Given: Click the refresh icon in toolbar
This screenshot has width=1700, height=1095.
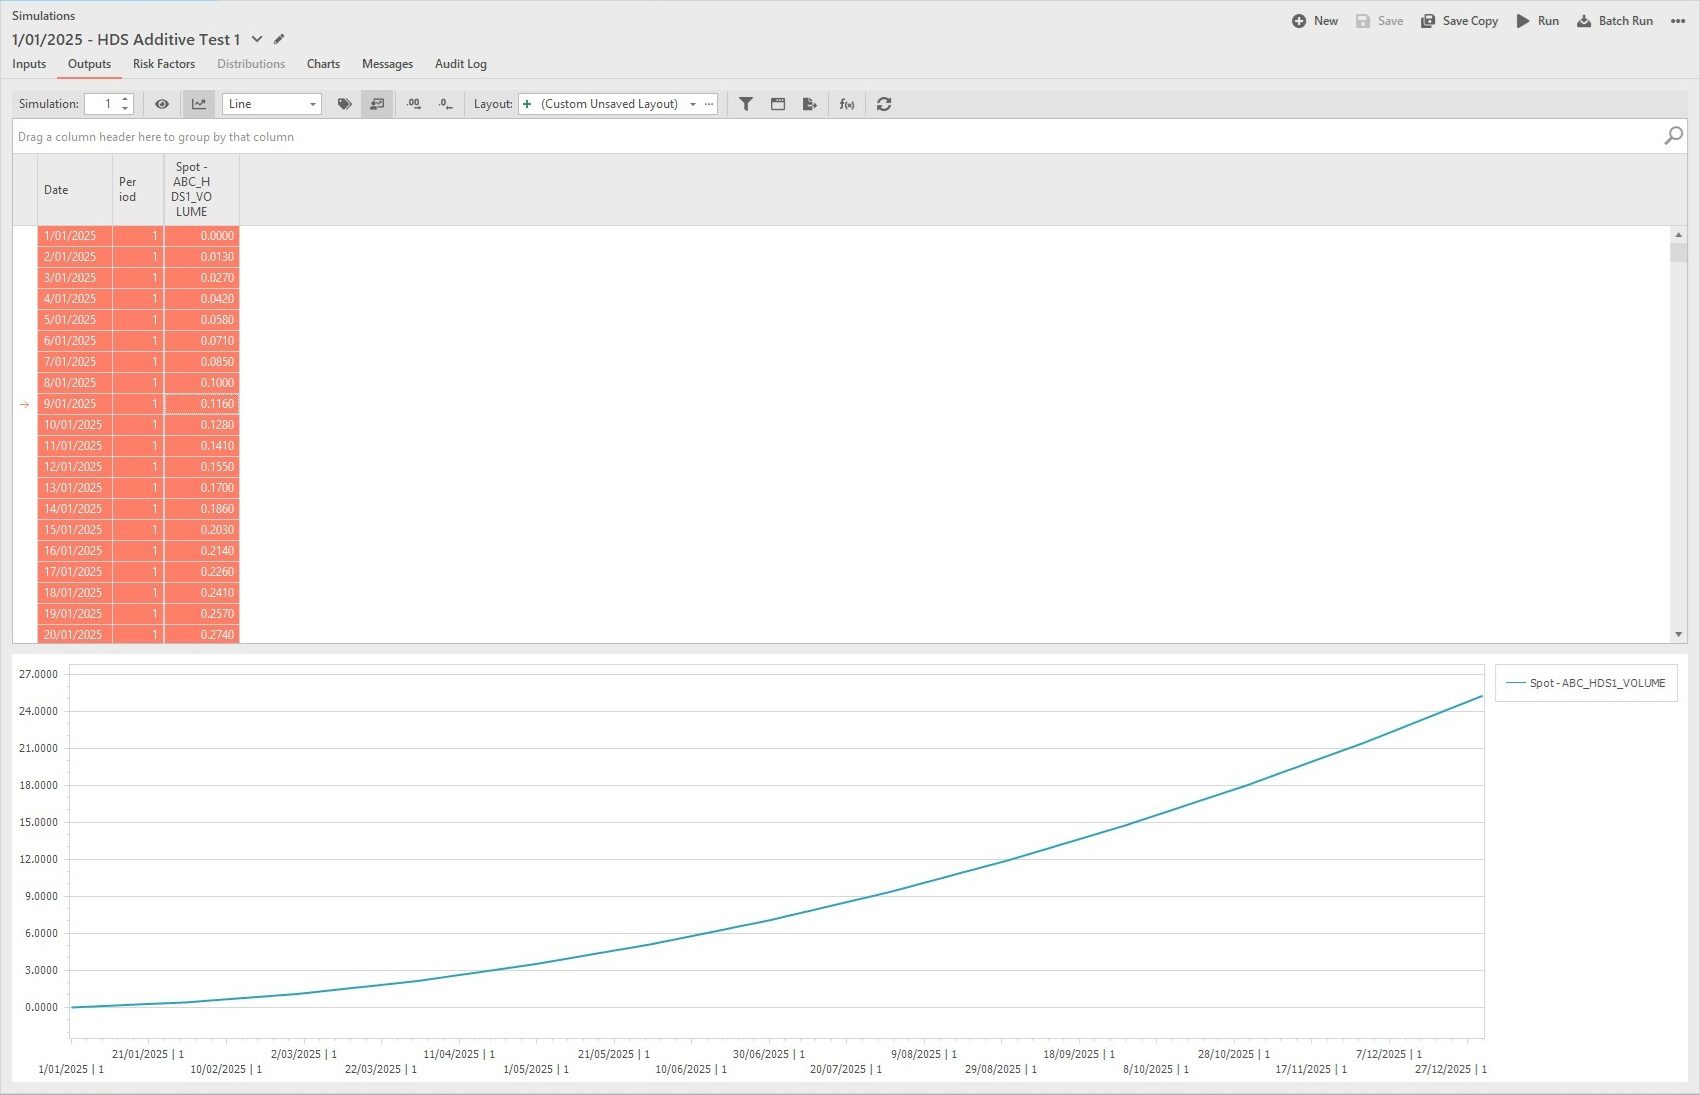Looking at the screenshot, I should click(x=884, y=104).
